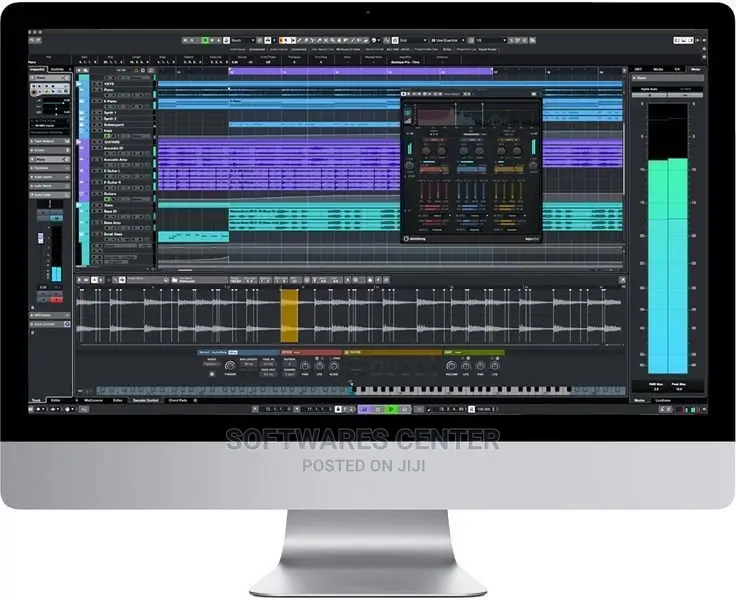This screenshot has width=736, height=600.
Task: Mute the KEYS folder track
Action: point(94,84)
